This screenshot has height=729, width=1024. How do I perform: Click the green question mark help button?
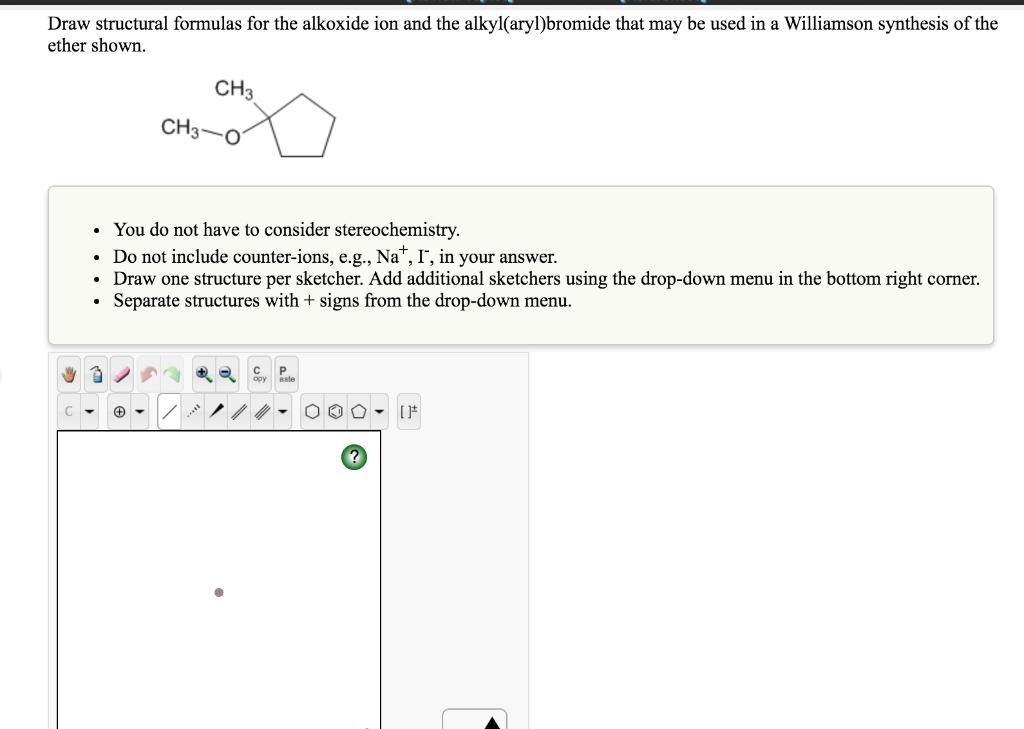pos(354,457)
